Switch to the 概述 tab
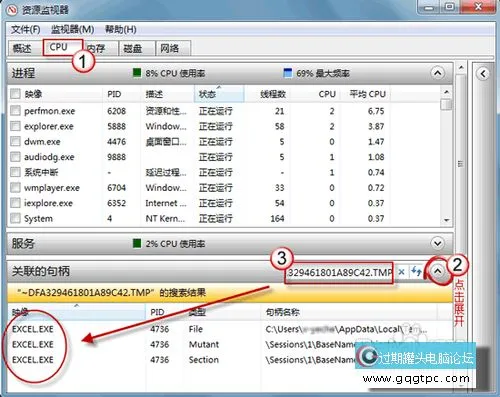Screen dimensions: 500x397 point(22,49)
